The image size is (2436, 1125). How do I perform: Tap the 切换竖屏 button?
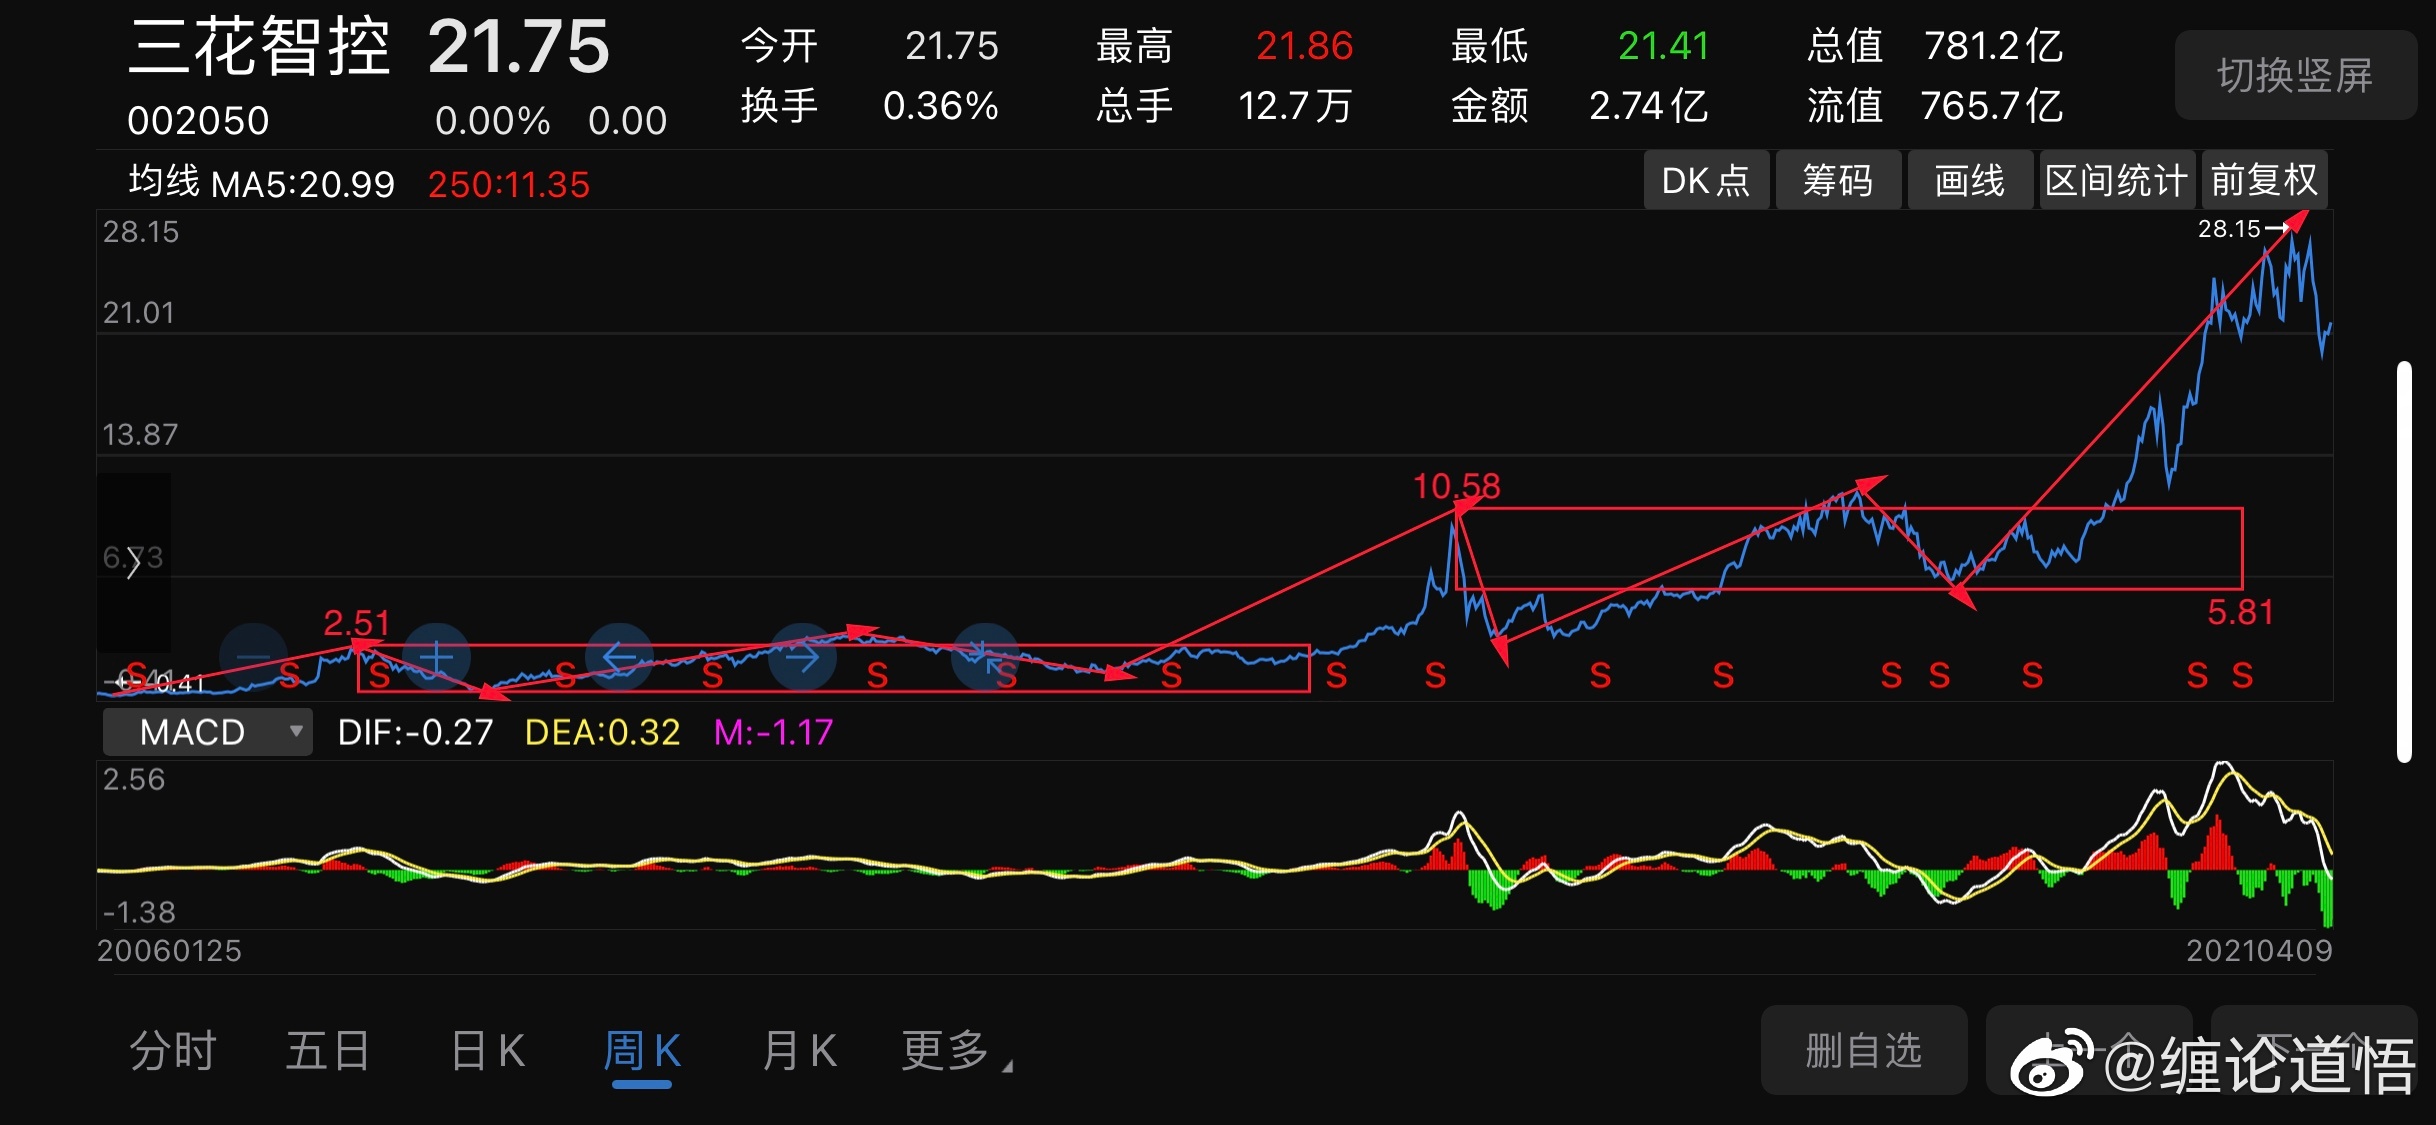(x=2295, y=75)
